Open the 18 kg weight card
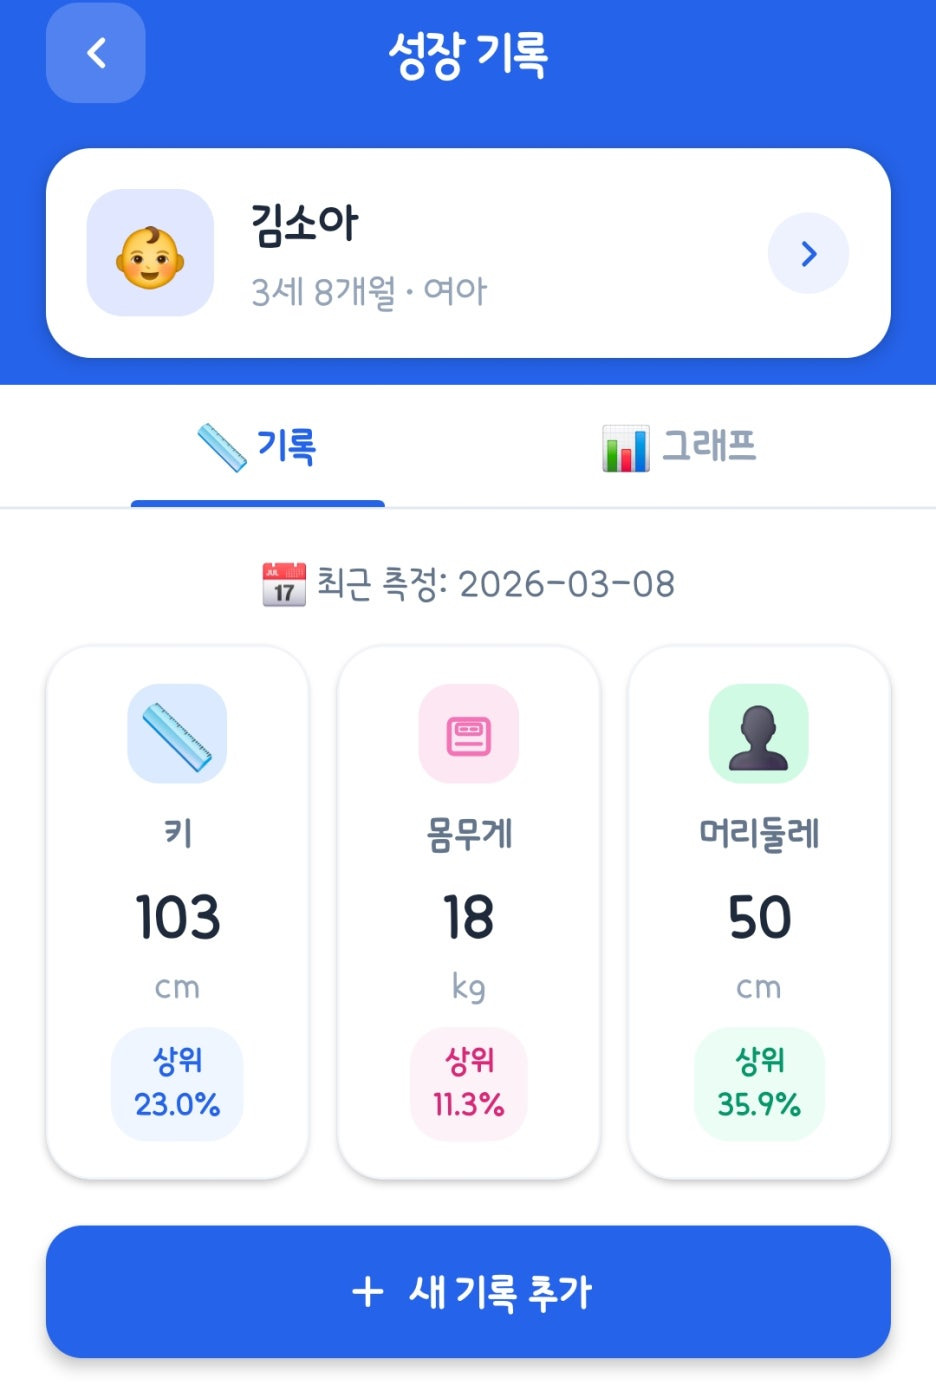The image size is (936, 1385). pyautogui.click(x=468, y=913)
